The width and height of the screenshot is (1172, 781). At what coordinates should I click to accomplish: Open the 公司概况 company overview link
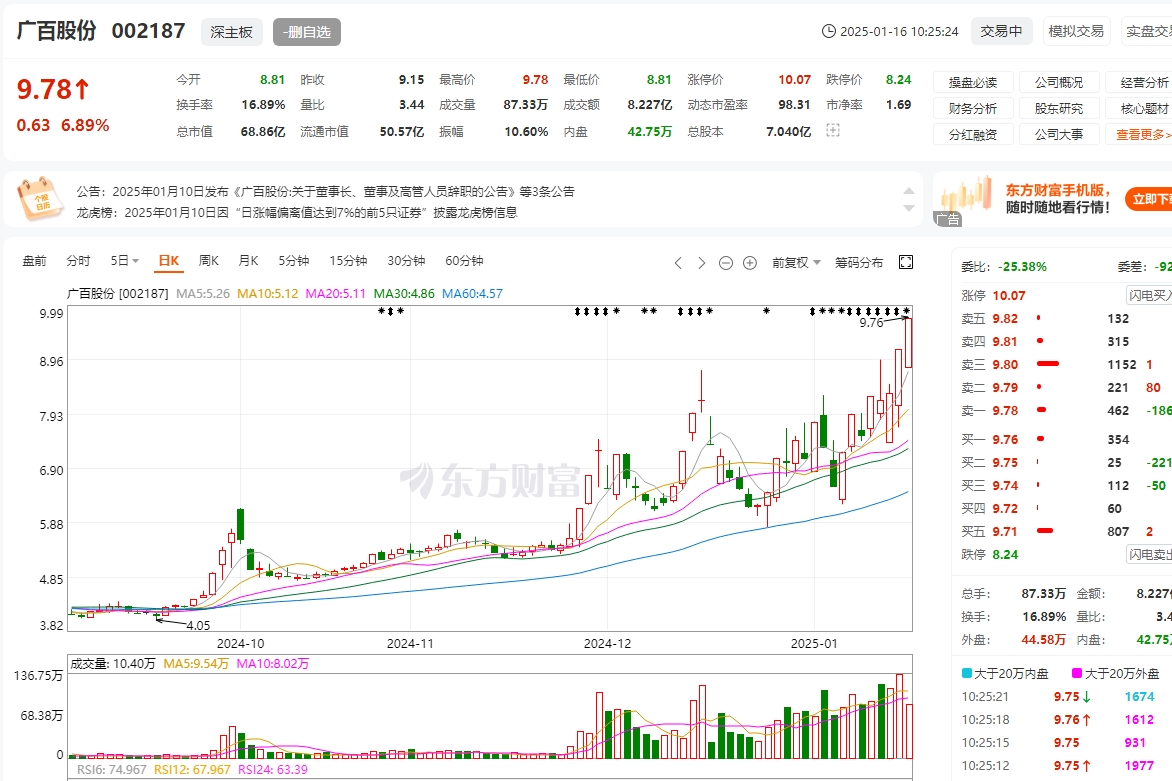[x=1059, y=82]
